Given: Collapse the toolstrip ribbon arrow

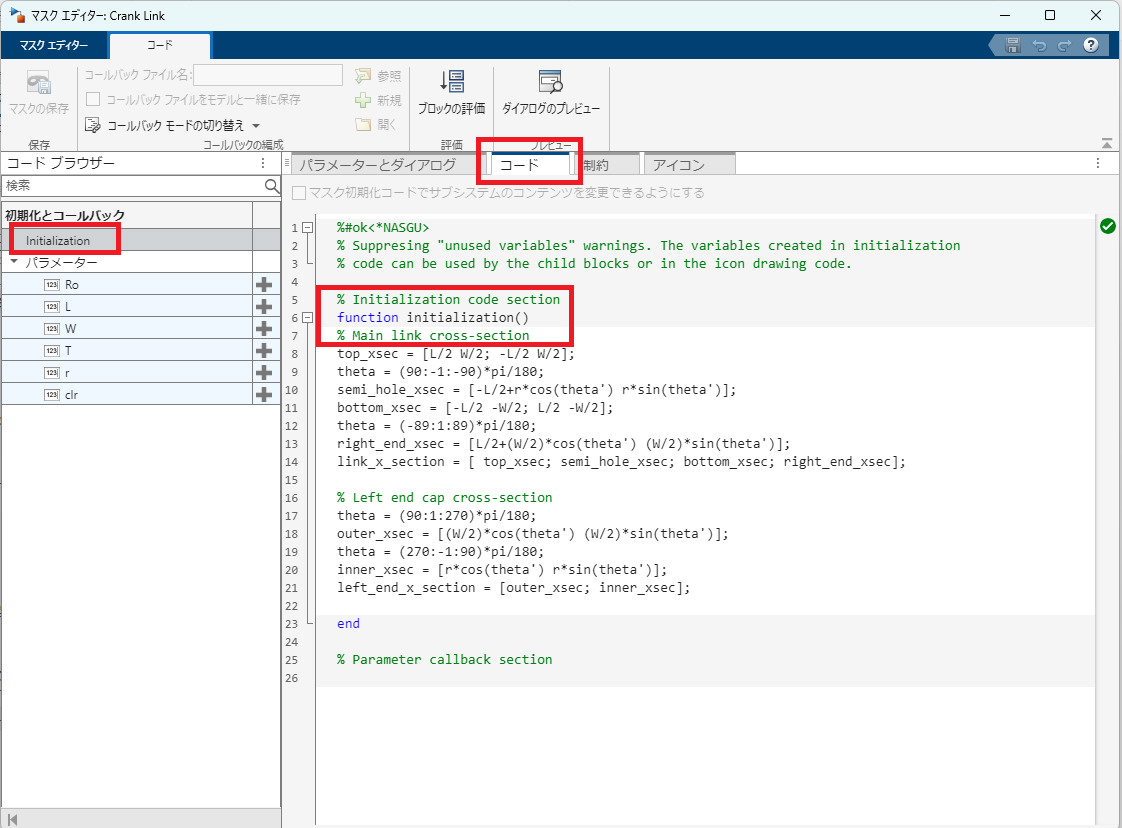Looking at the screenshot, I should pos(1107,144).
